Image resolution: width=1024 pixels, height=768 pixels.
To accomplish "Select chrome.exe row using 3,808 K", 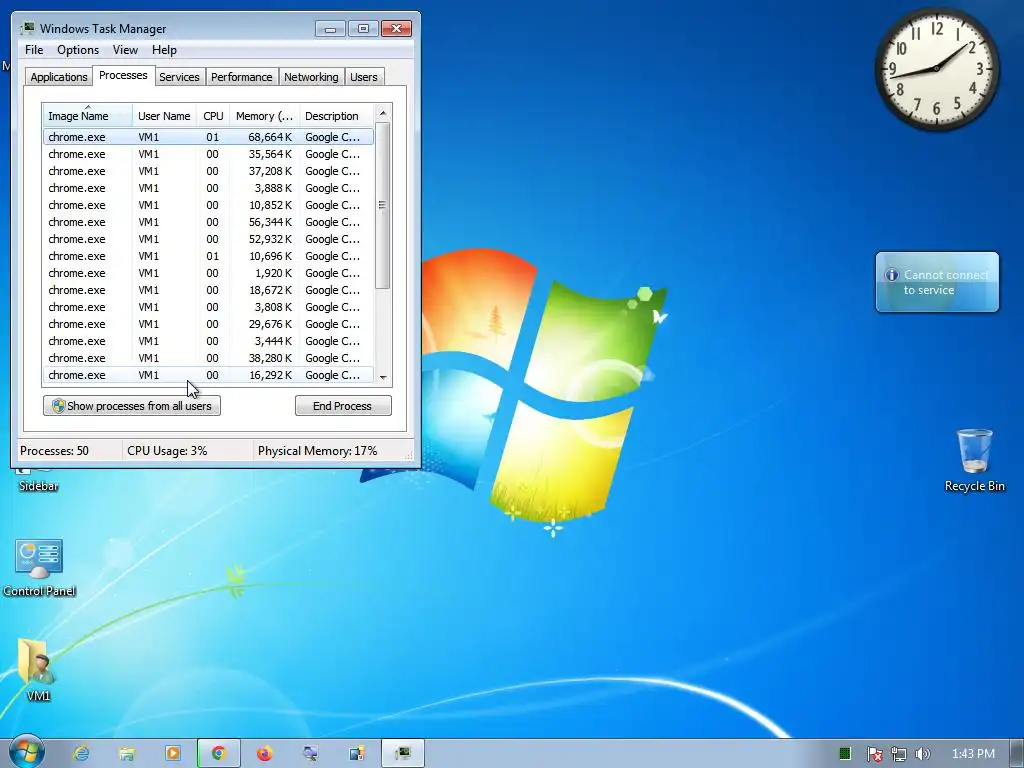I will 208,307.
